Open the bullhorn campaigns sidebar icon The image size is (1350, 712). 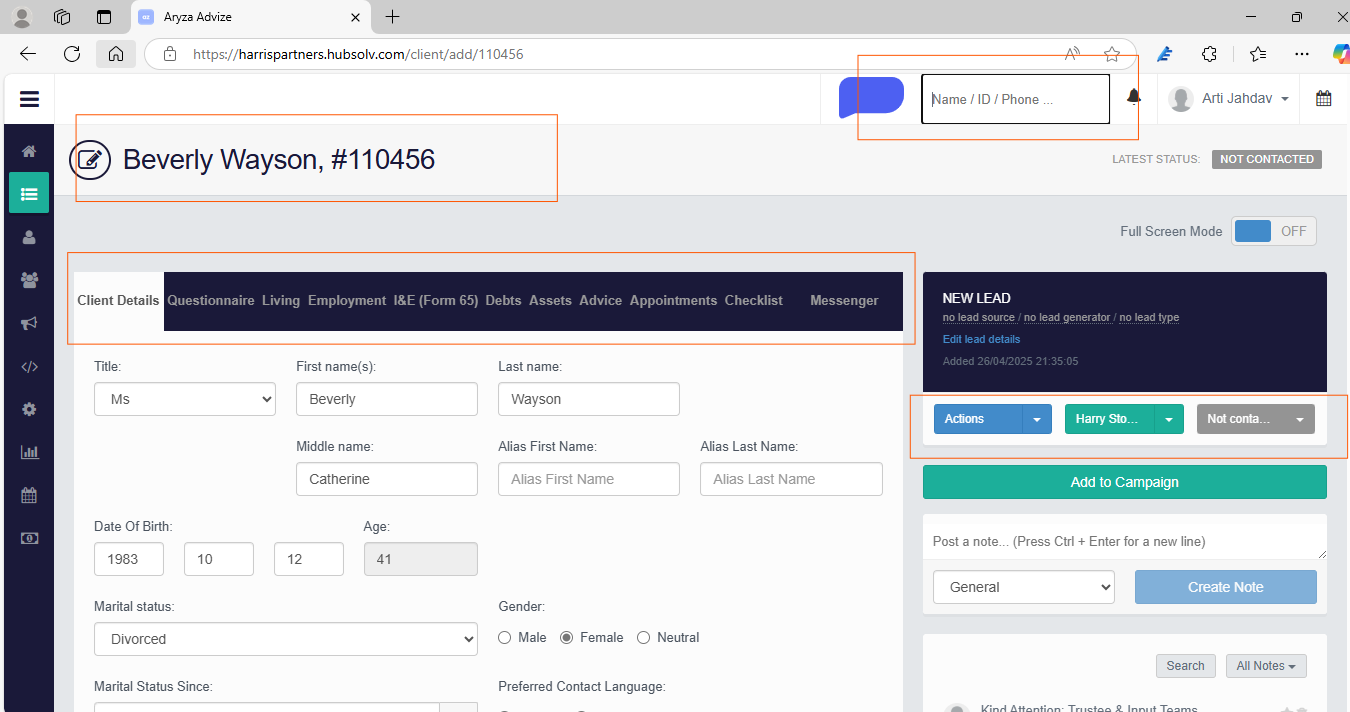tap(29, 323)
